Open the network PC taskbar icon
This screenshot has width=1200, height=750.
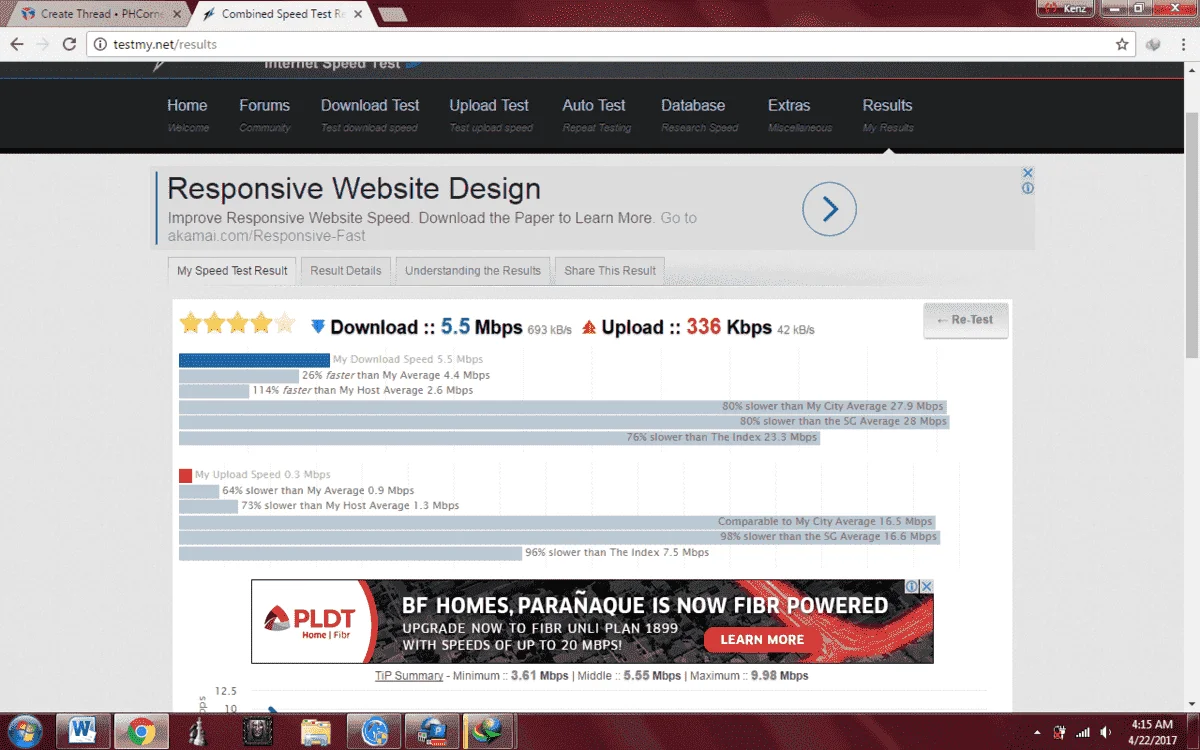click(433, 732)
